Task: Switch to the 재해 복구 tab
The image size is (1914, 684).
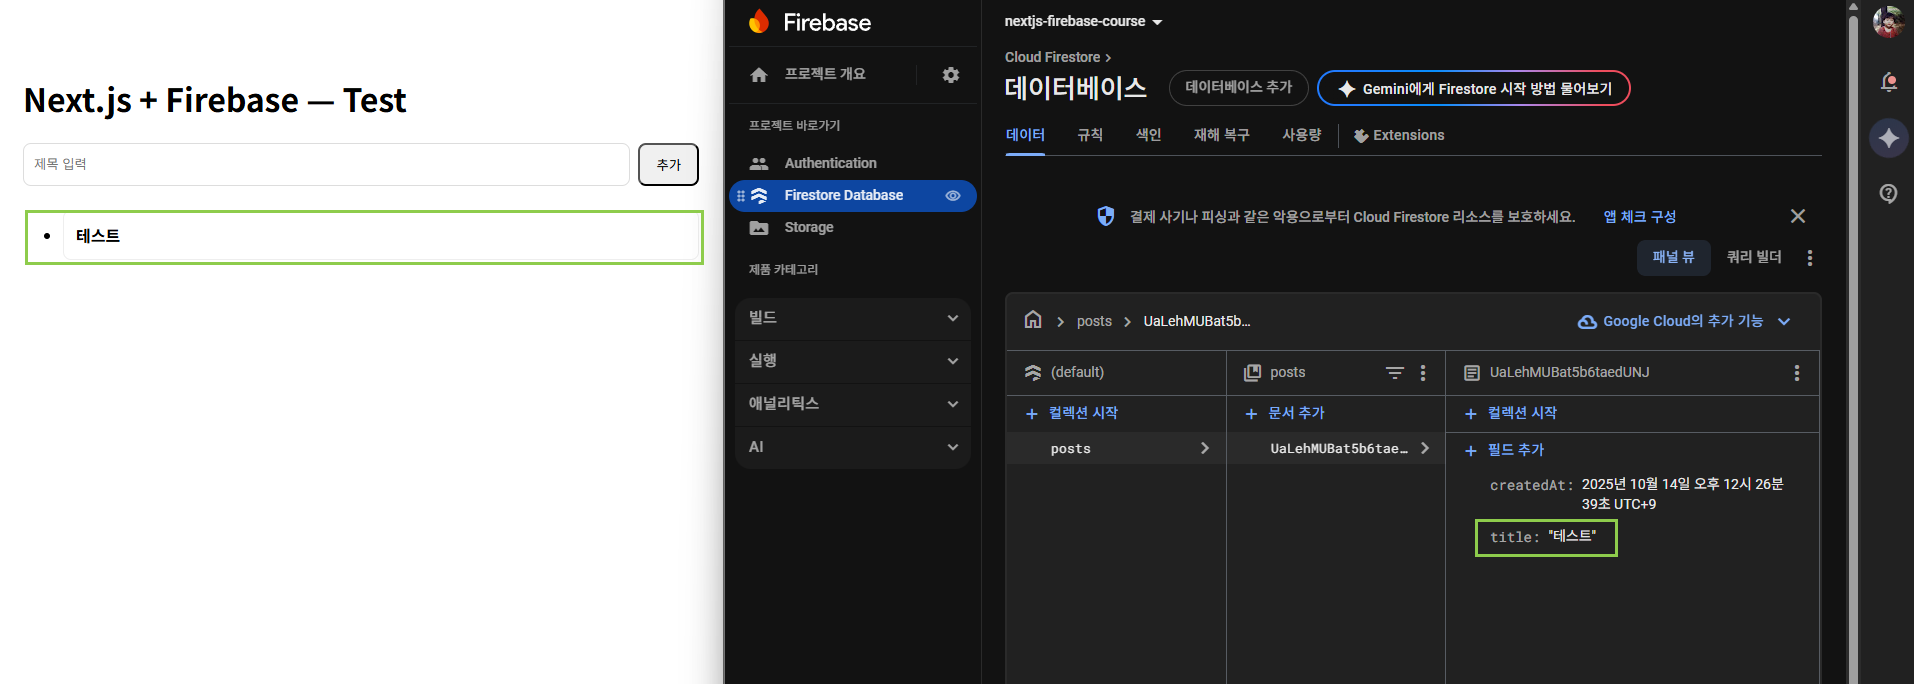Action: click(1221, 135)
